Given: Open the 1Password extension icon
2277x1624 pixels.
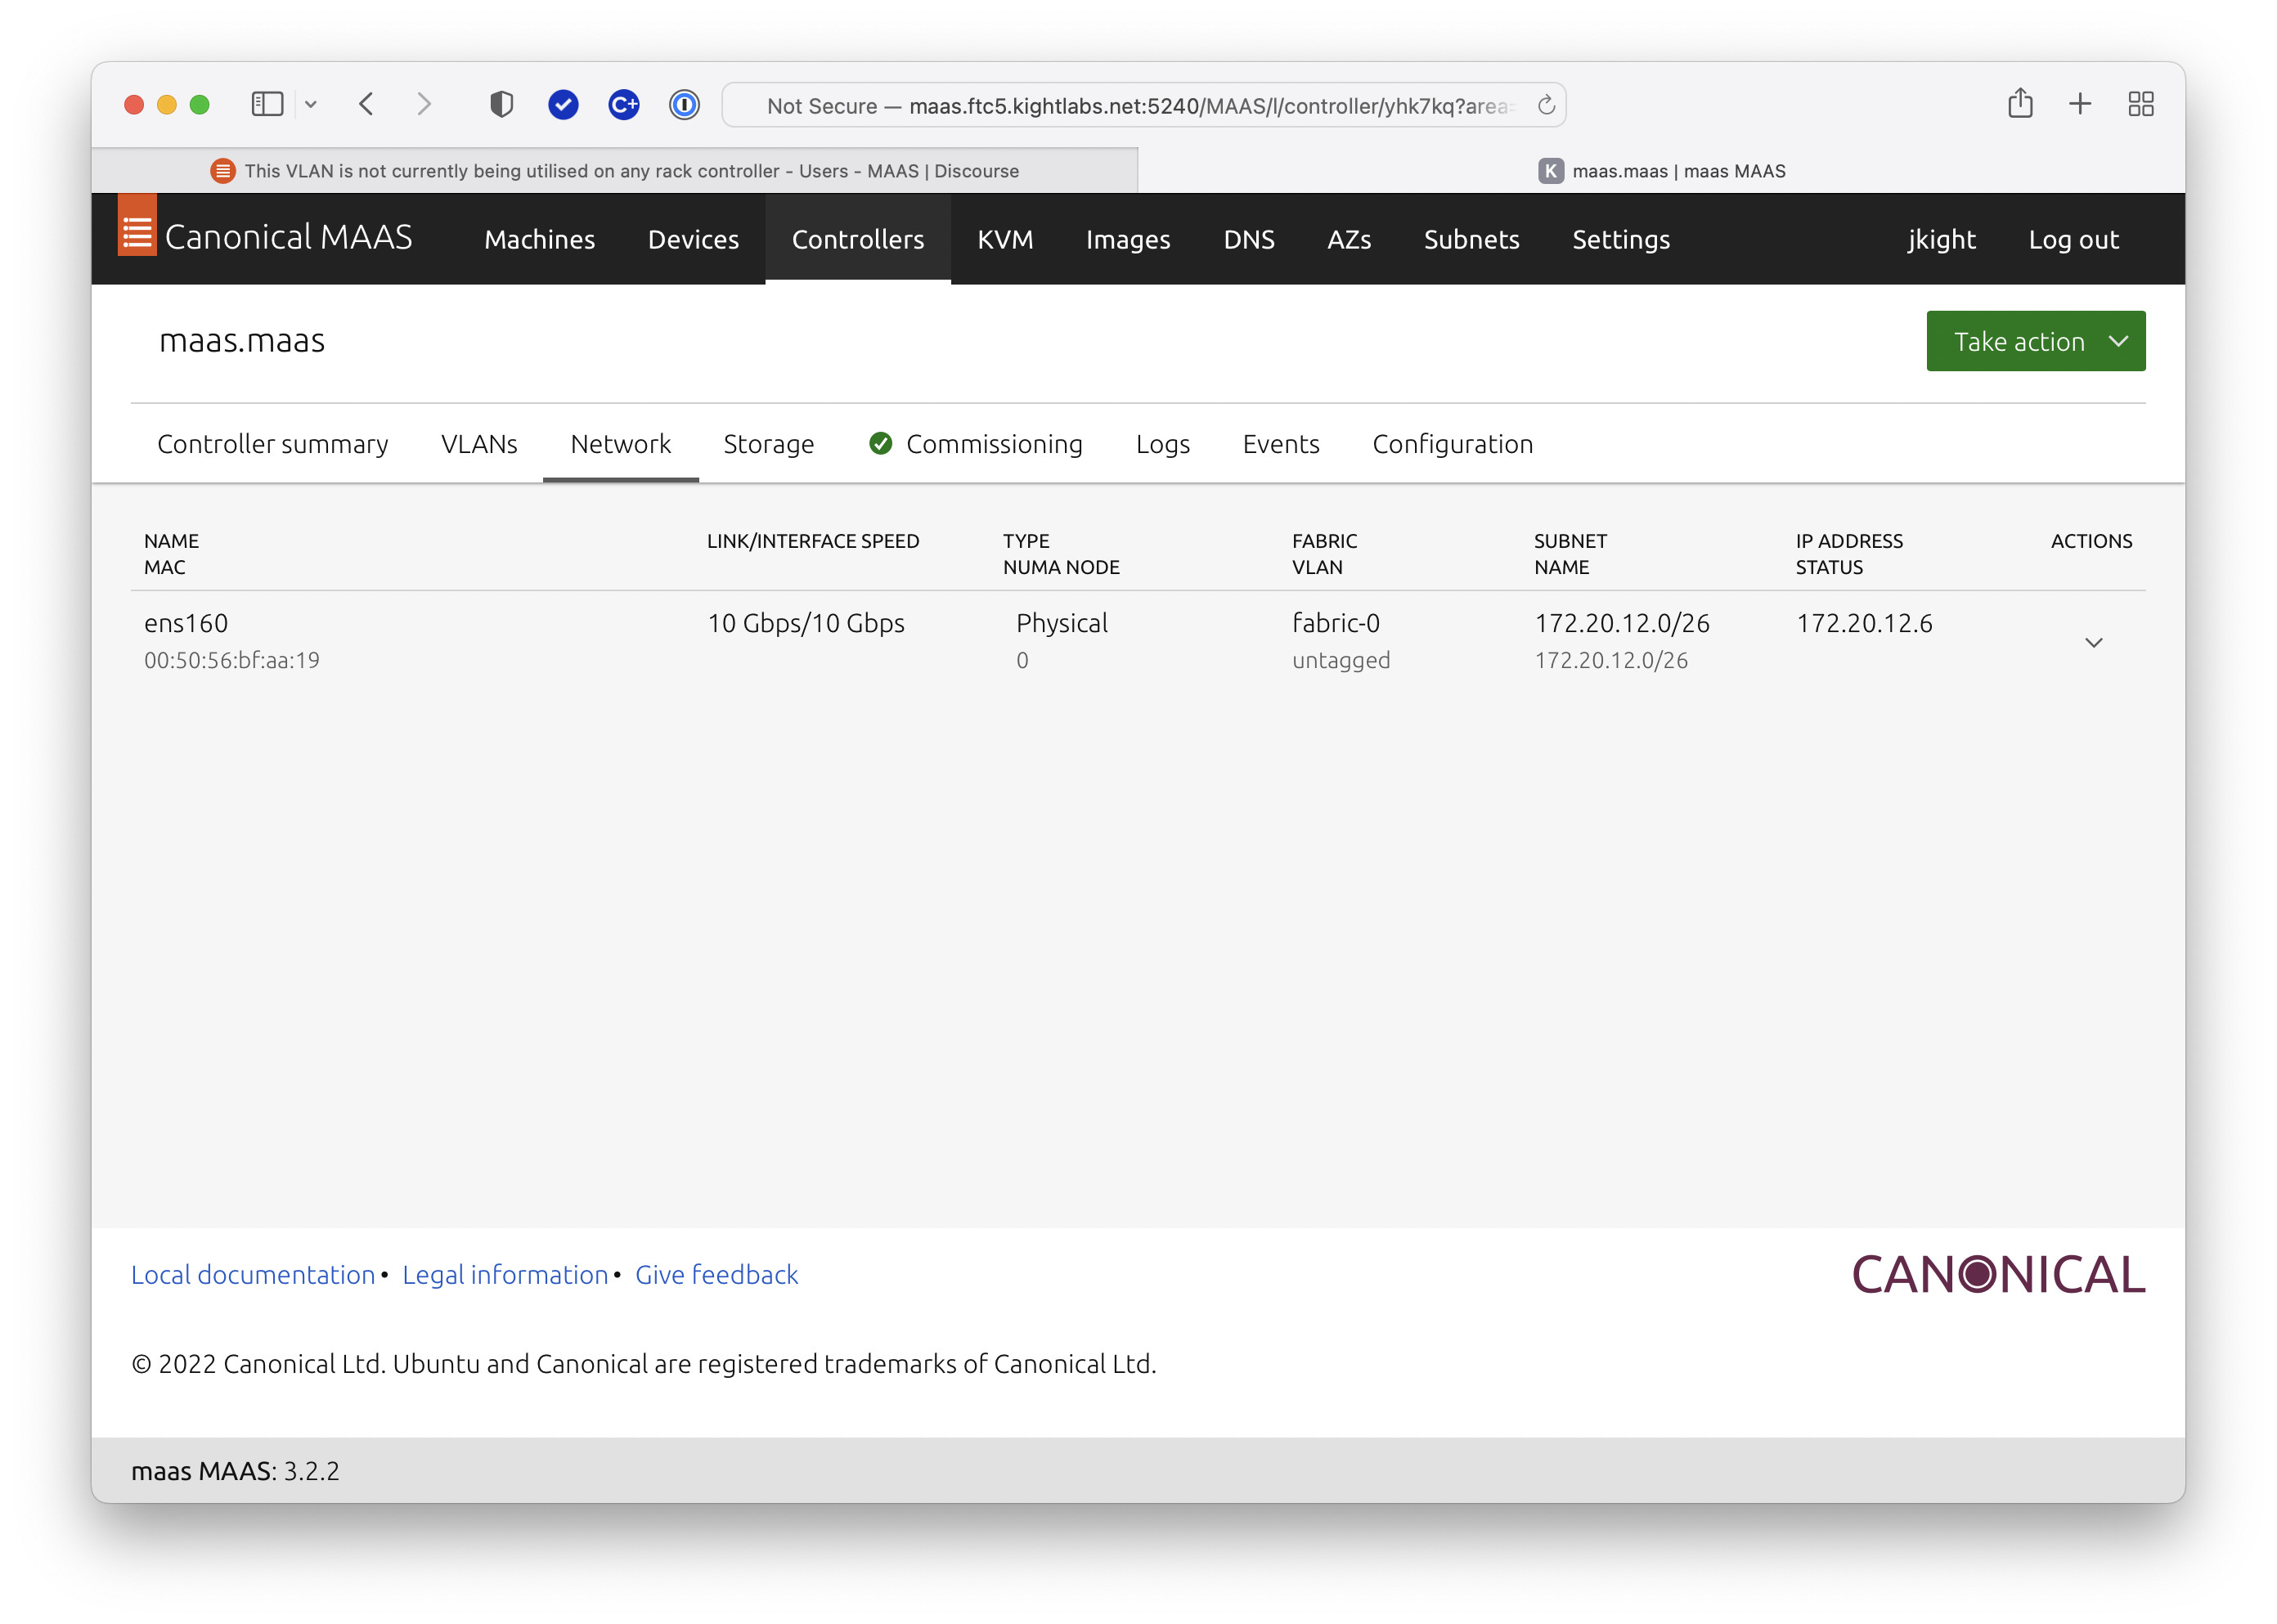Looking at the screenshot, I should [684, 104].
